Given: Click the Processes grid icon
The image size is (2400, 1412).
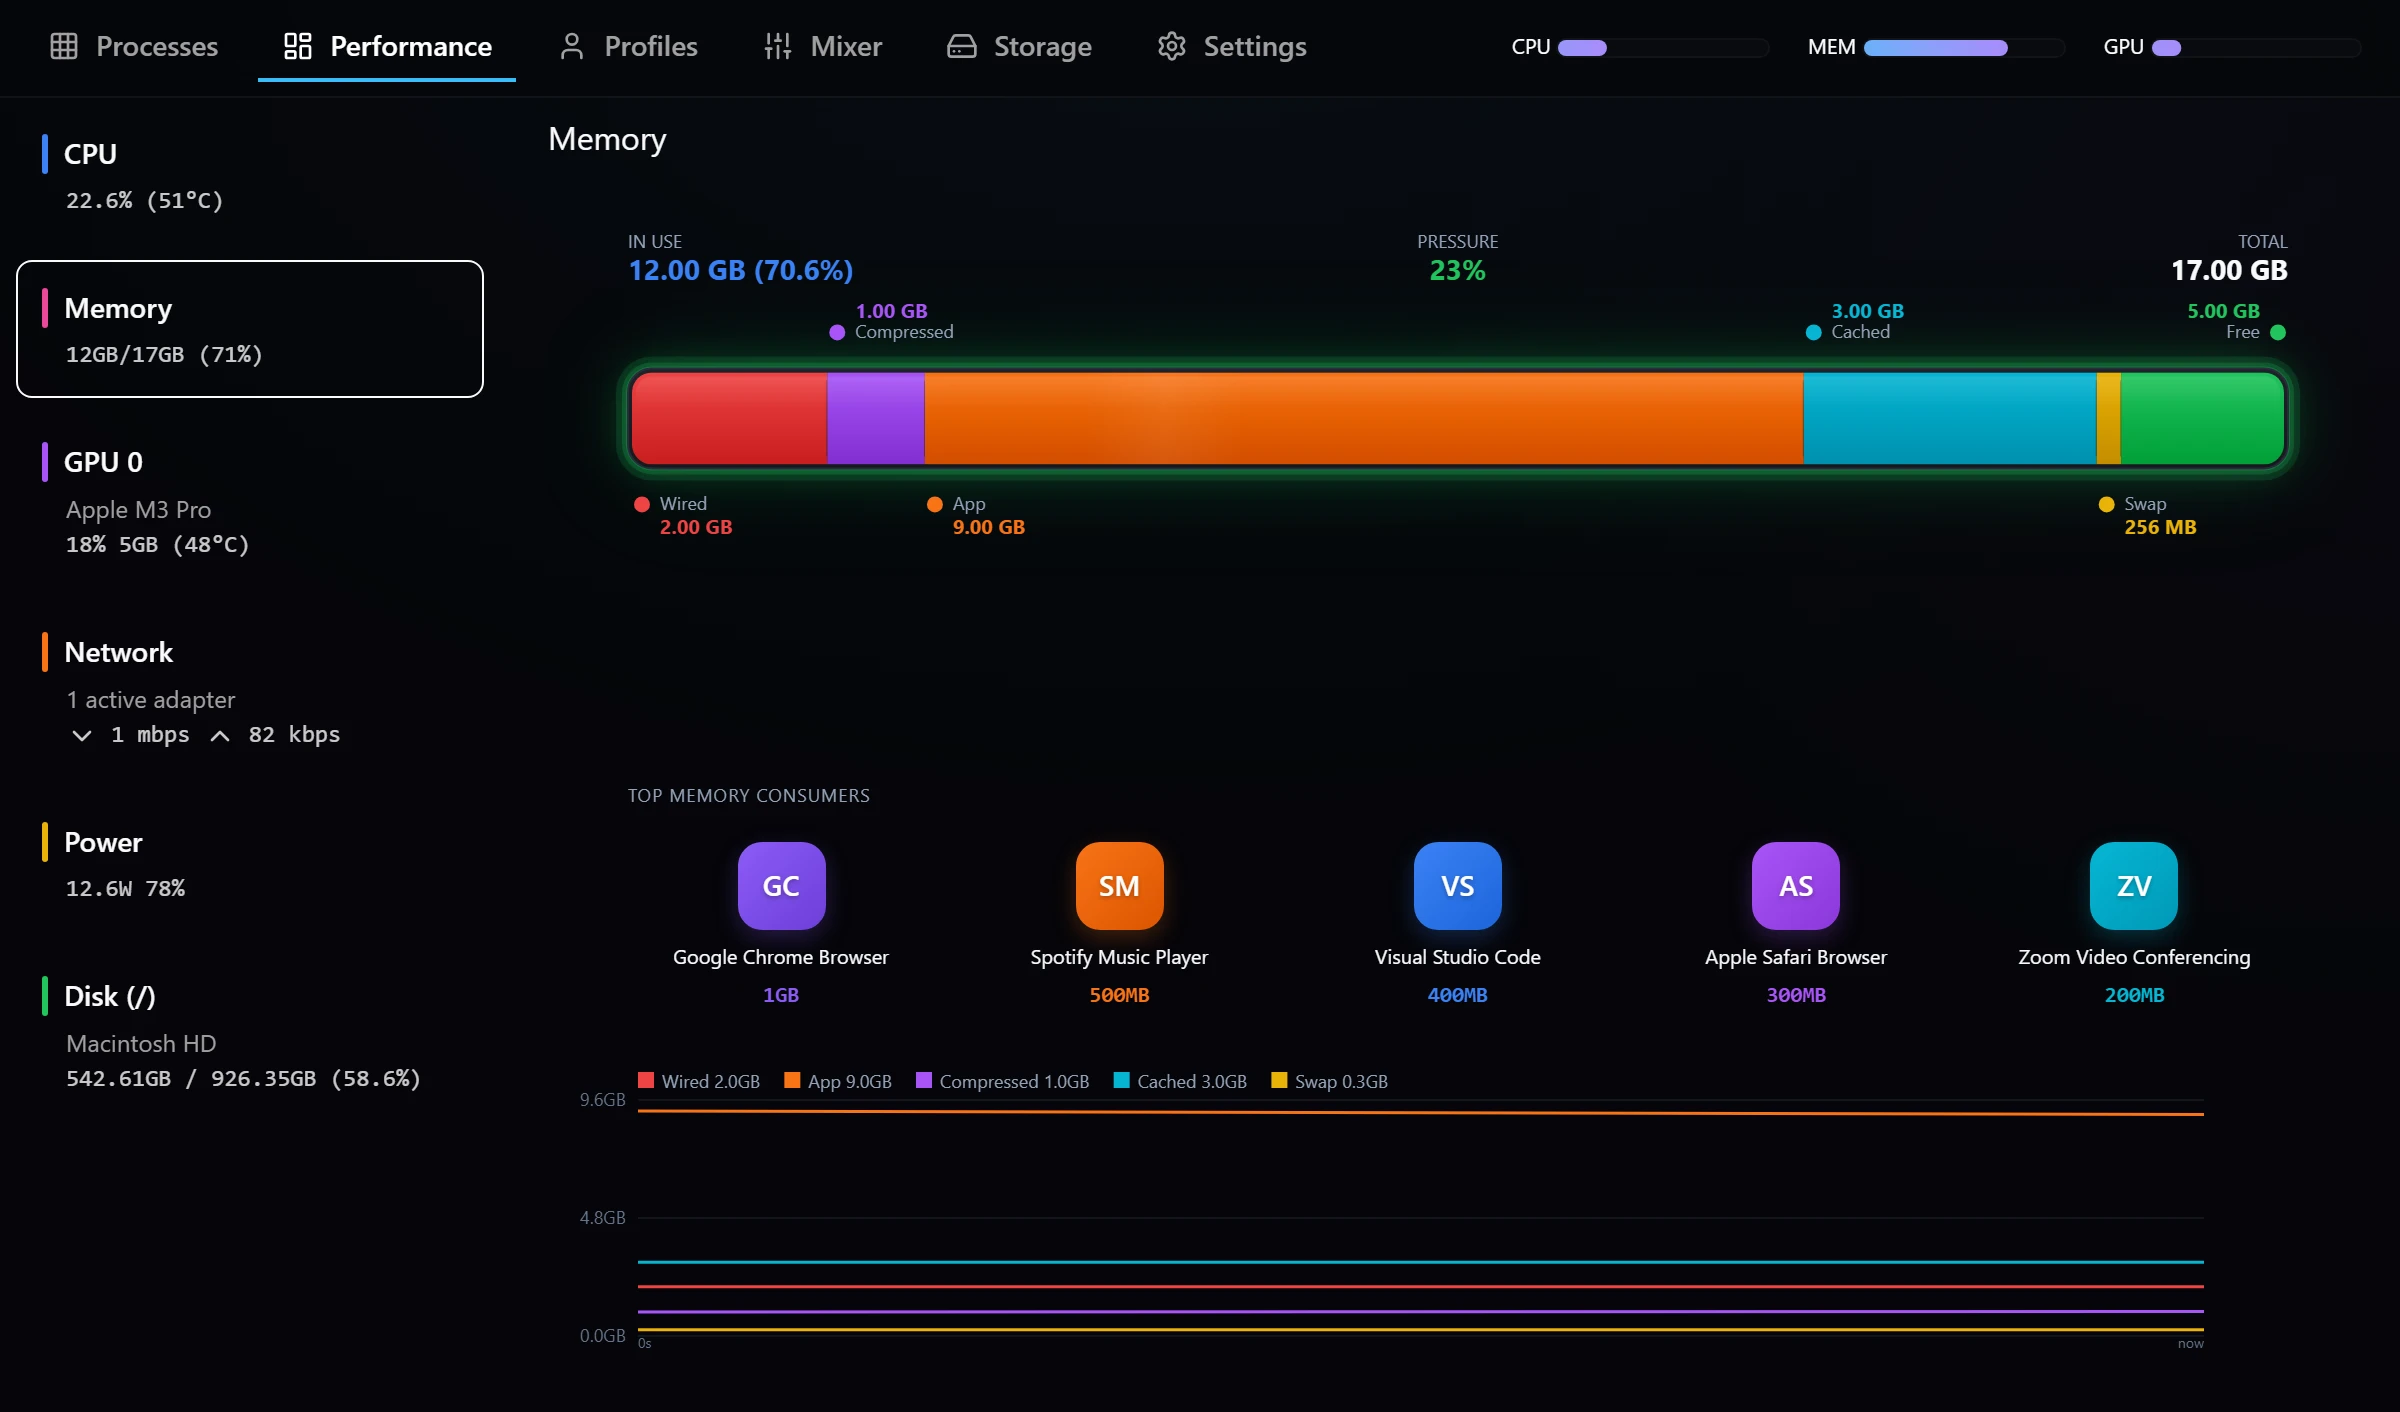Looking at the screenshot, I should point(64,46).
